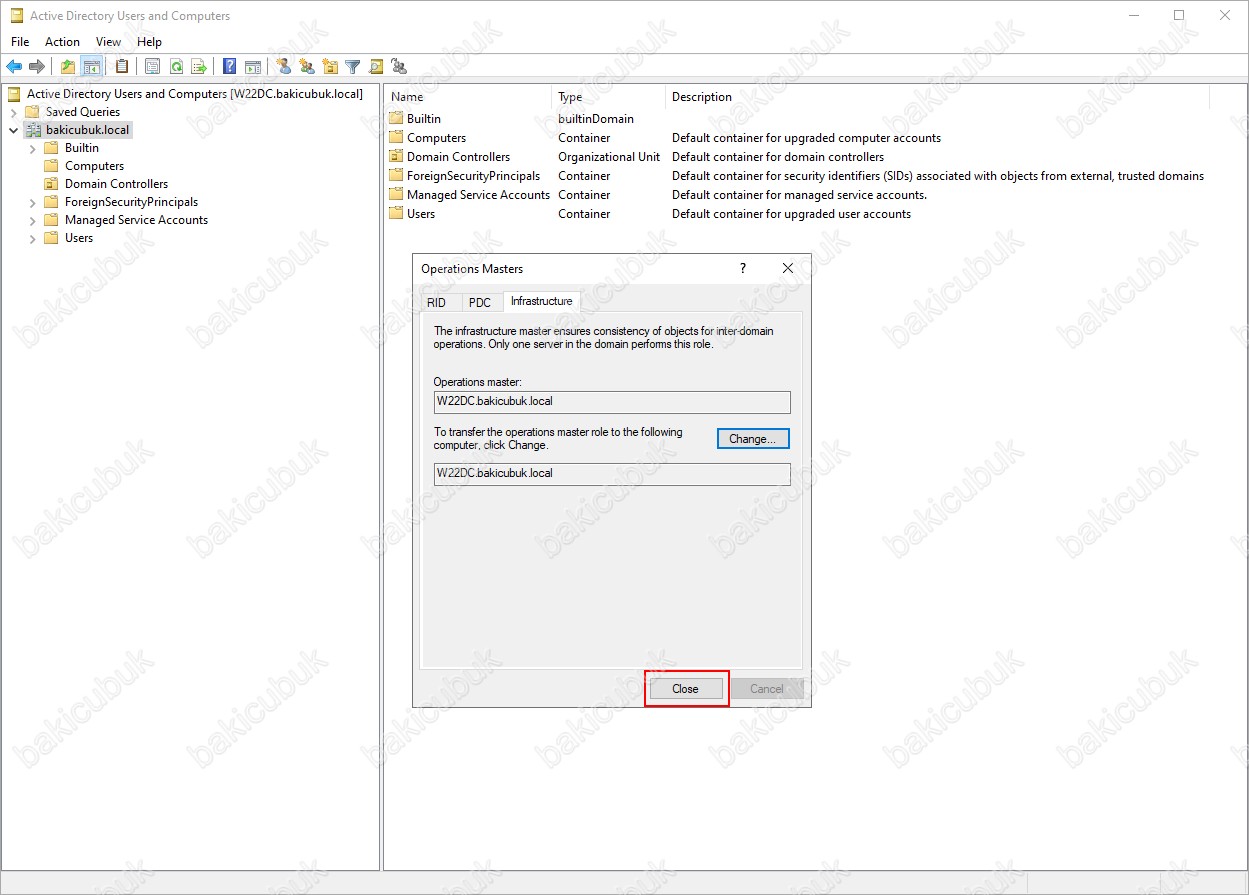Switch to the PDC tab

coord(480,303)
